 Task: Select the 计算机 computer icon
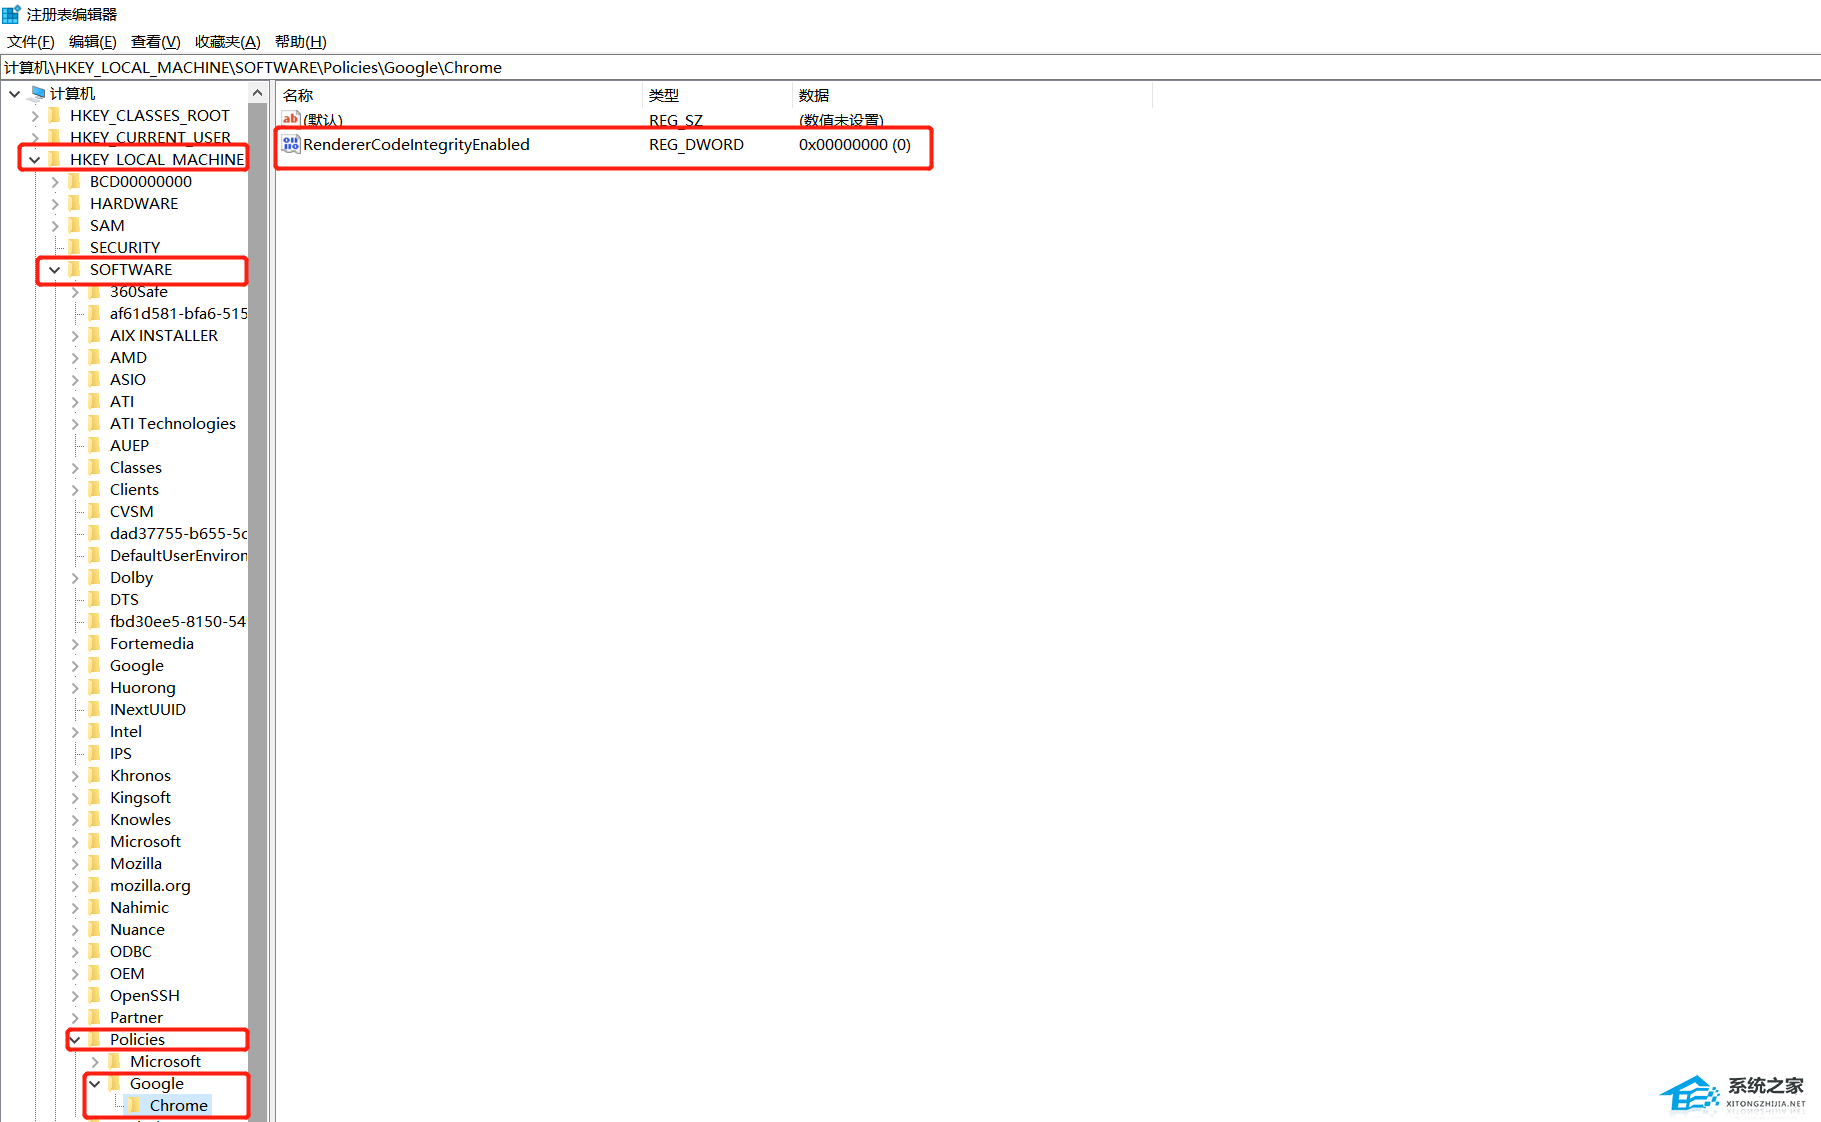[x=37, y=93]
